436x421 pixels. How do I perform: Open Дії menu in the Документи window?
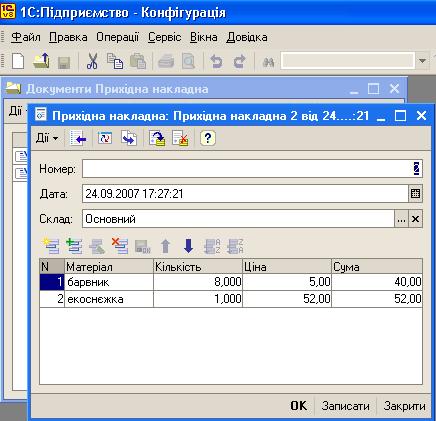[x=15, y=111]
